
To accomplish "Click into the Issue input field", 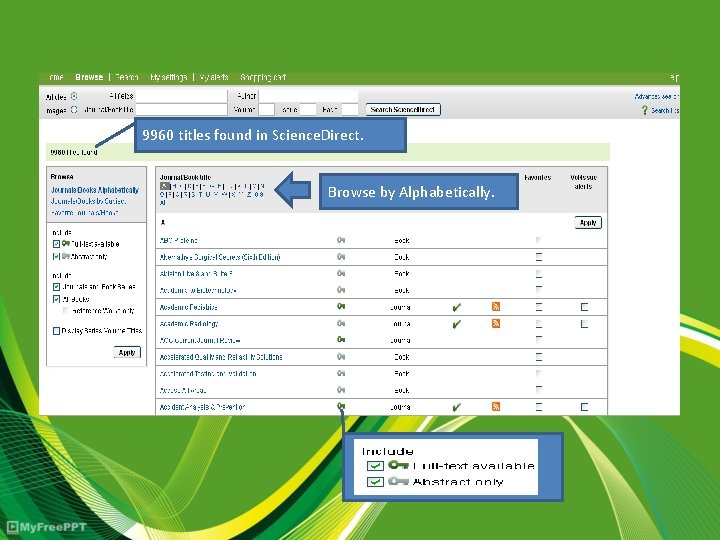I will tap(308, 109).
